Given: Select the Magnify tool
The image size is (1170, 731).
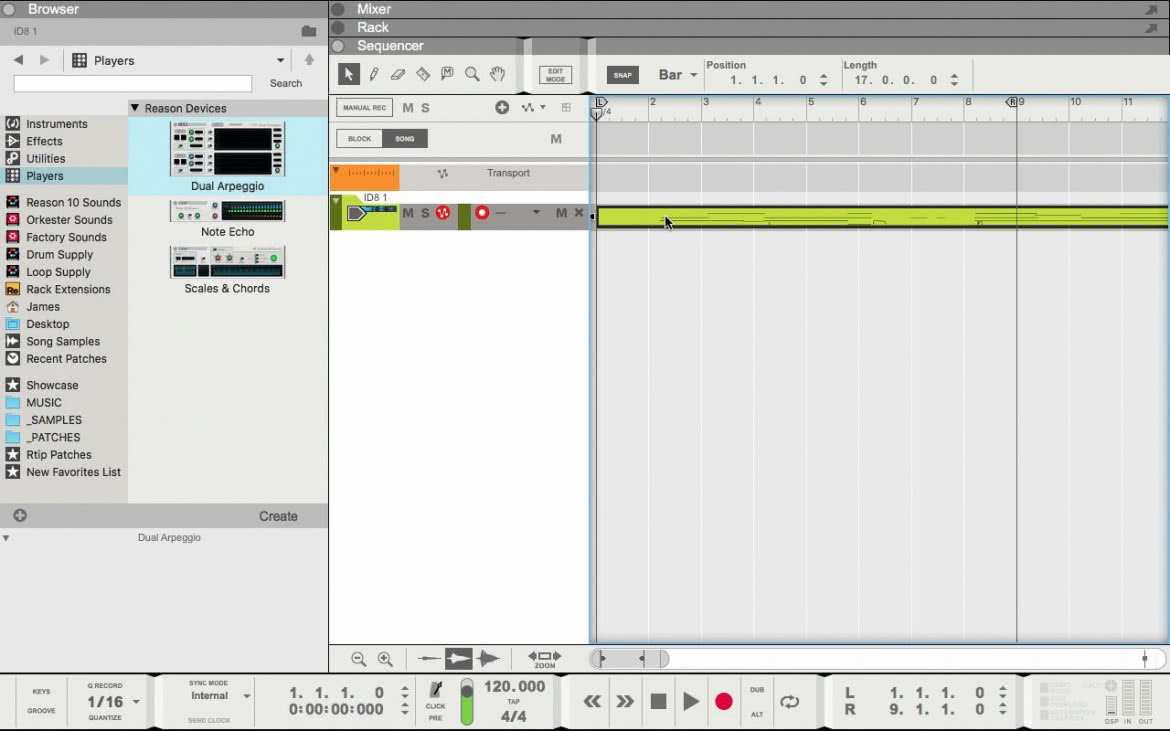Looking at the screenshot, I should coord(472,74).
